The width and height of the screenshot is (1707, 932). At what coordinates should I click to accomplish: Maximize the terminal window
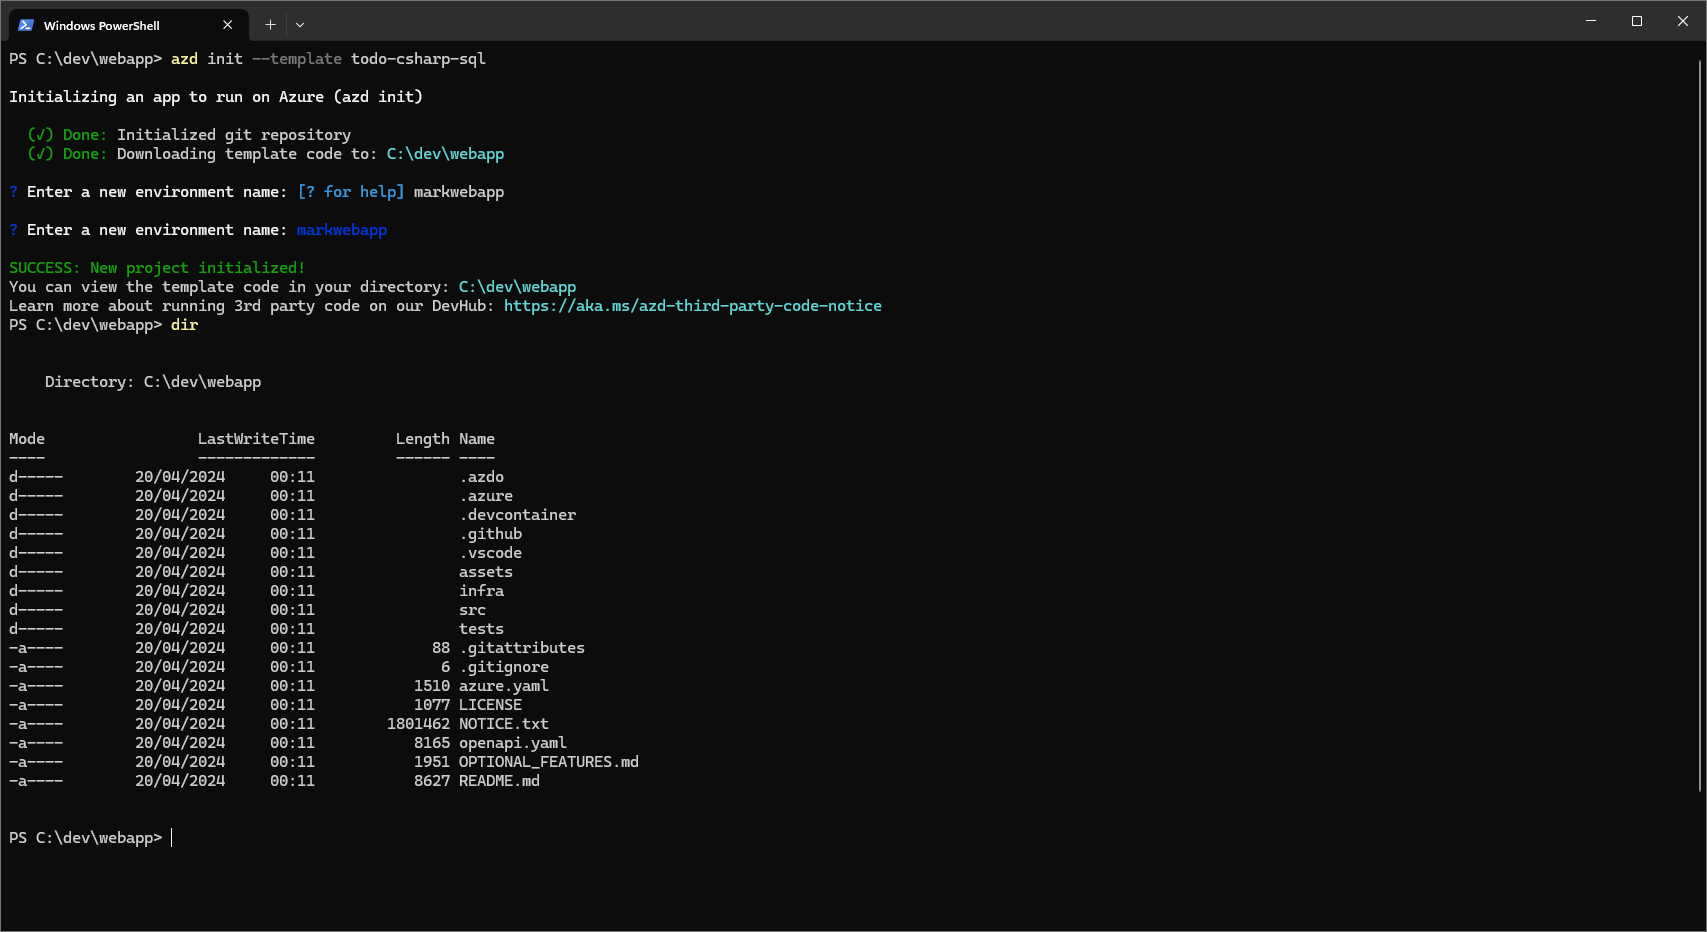1637,21
